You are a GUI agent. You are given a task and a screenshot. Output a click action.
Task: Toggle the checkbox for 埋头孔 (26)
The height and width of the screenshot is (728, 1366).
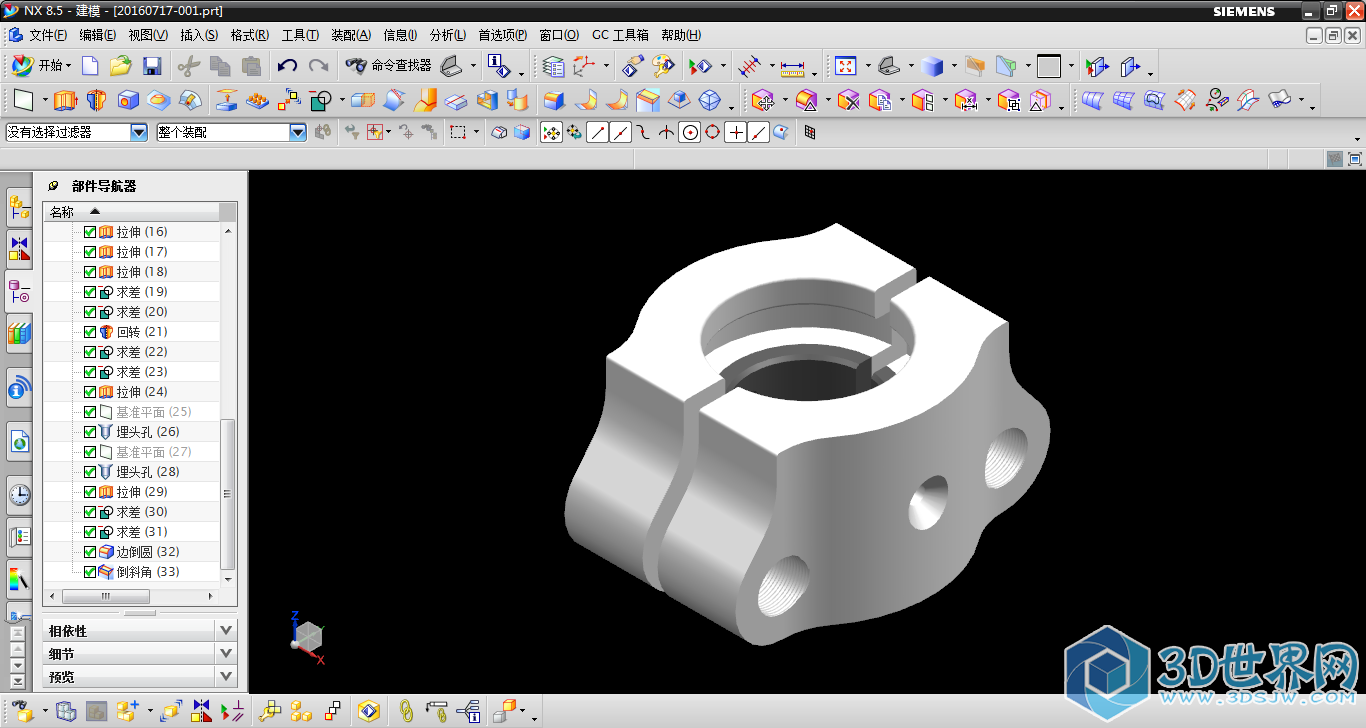[x=90, y=432]
